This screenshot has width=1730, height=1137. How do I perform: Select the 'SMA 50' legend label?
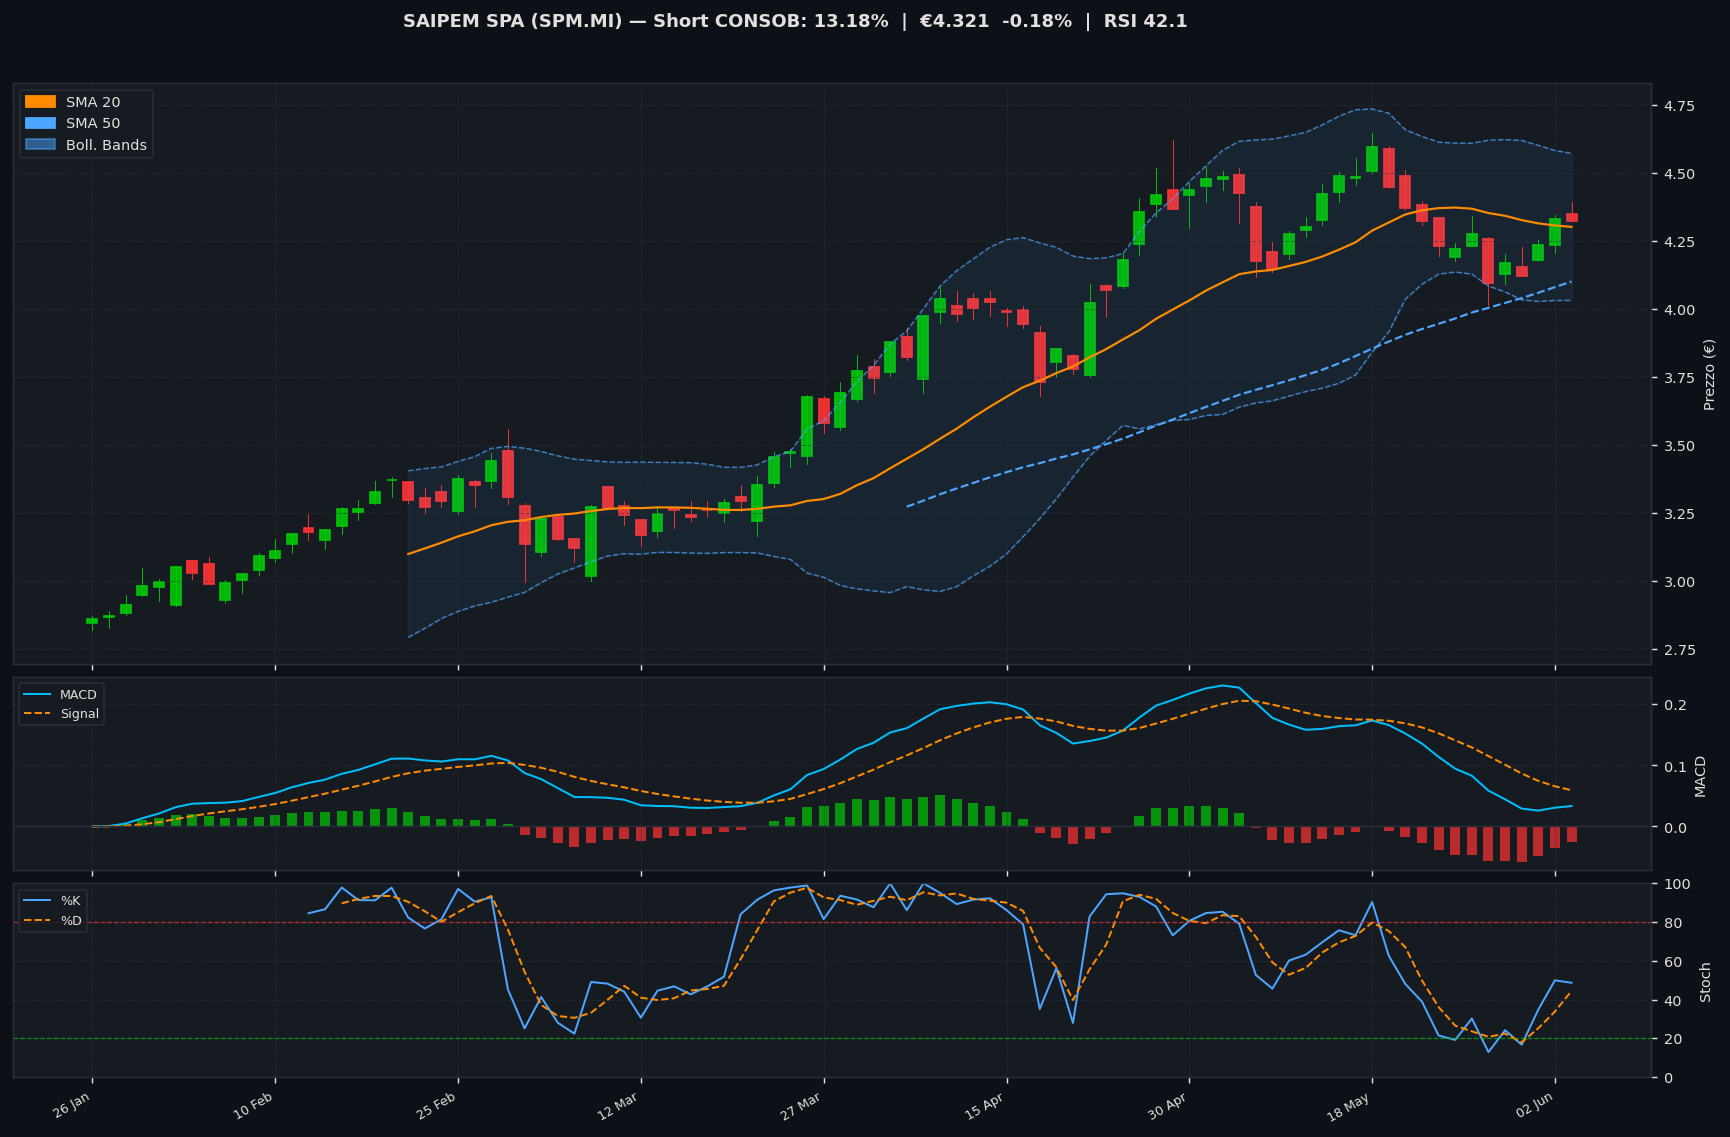(93, 124)
